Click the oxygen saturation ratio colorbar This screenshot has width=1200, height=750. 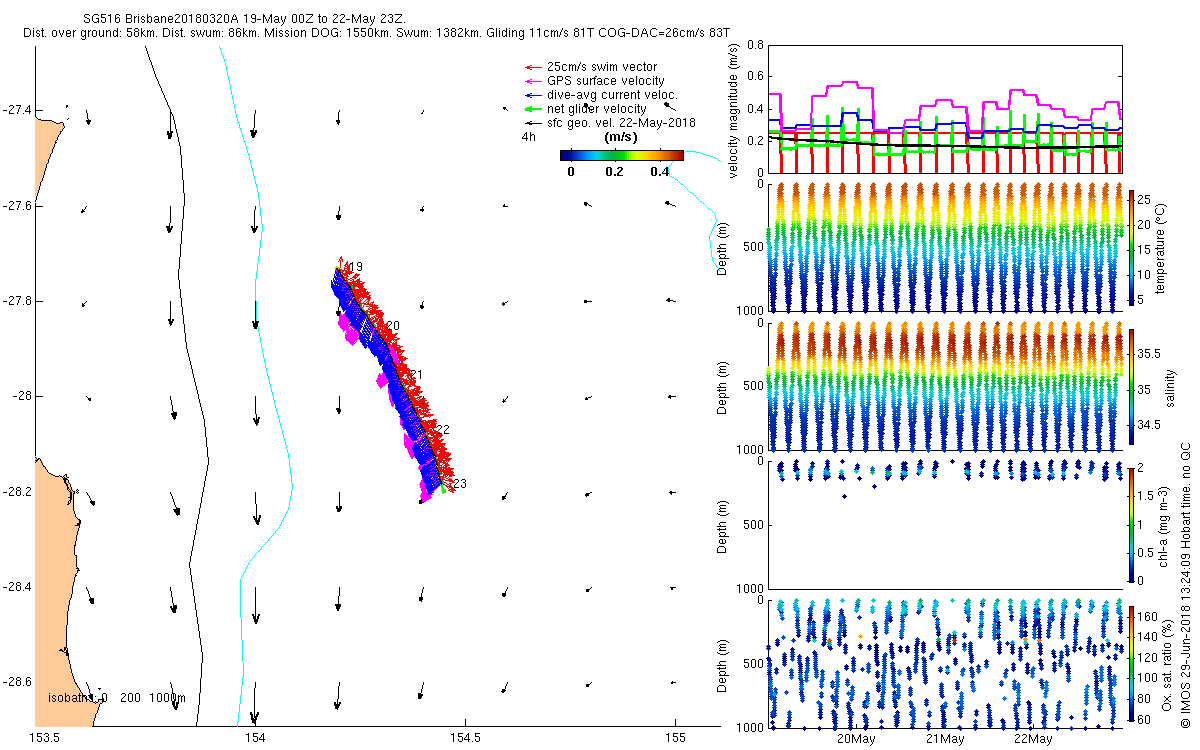1131,663
